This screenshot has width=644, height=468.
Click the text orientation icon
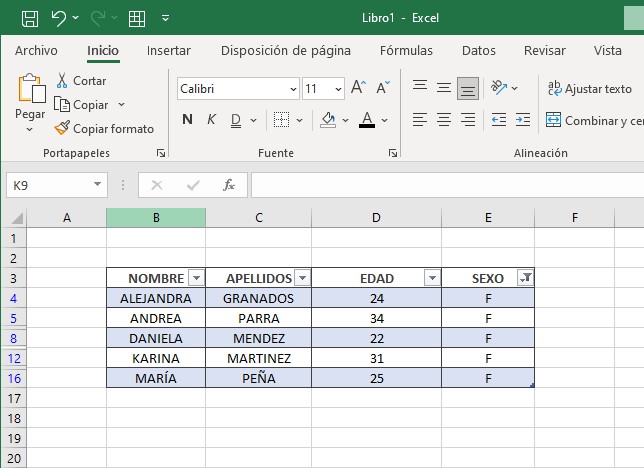point(499,87)
